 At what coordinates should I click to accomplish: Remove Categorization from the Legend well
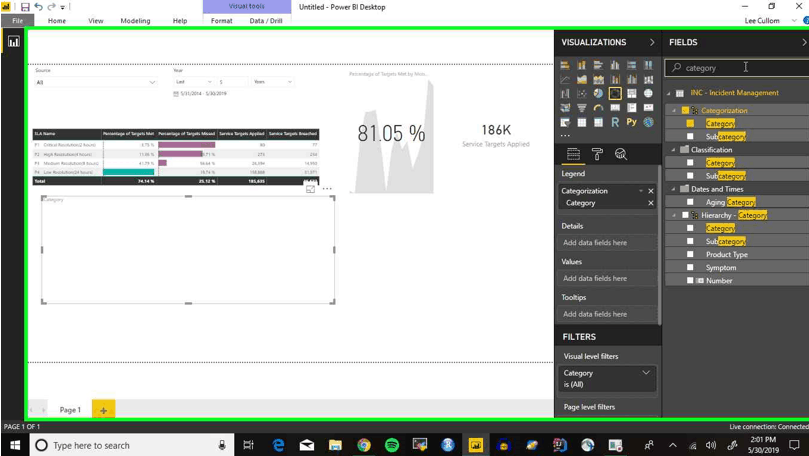pos(651,191)
